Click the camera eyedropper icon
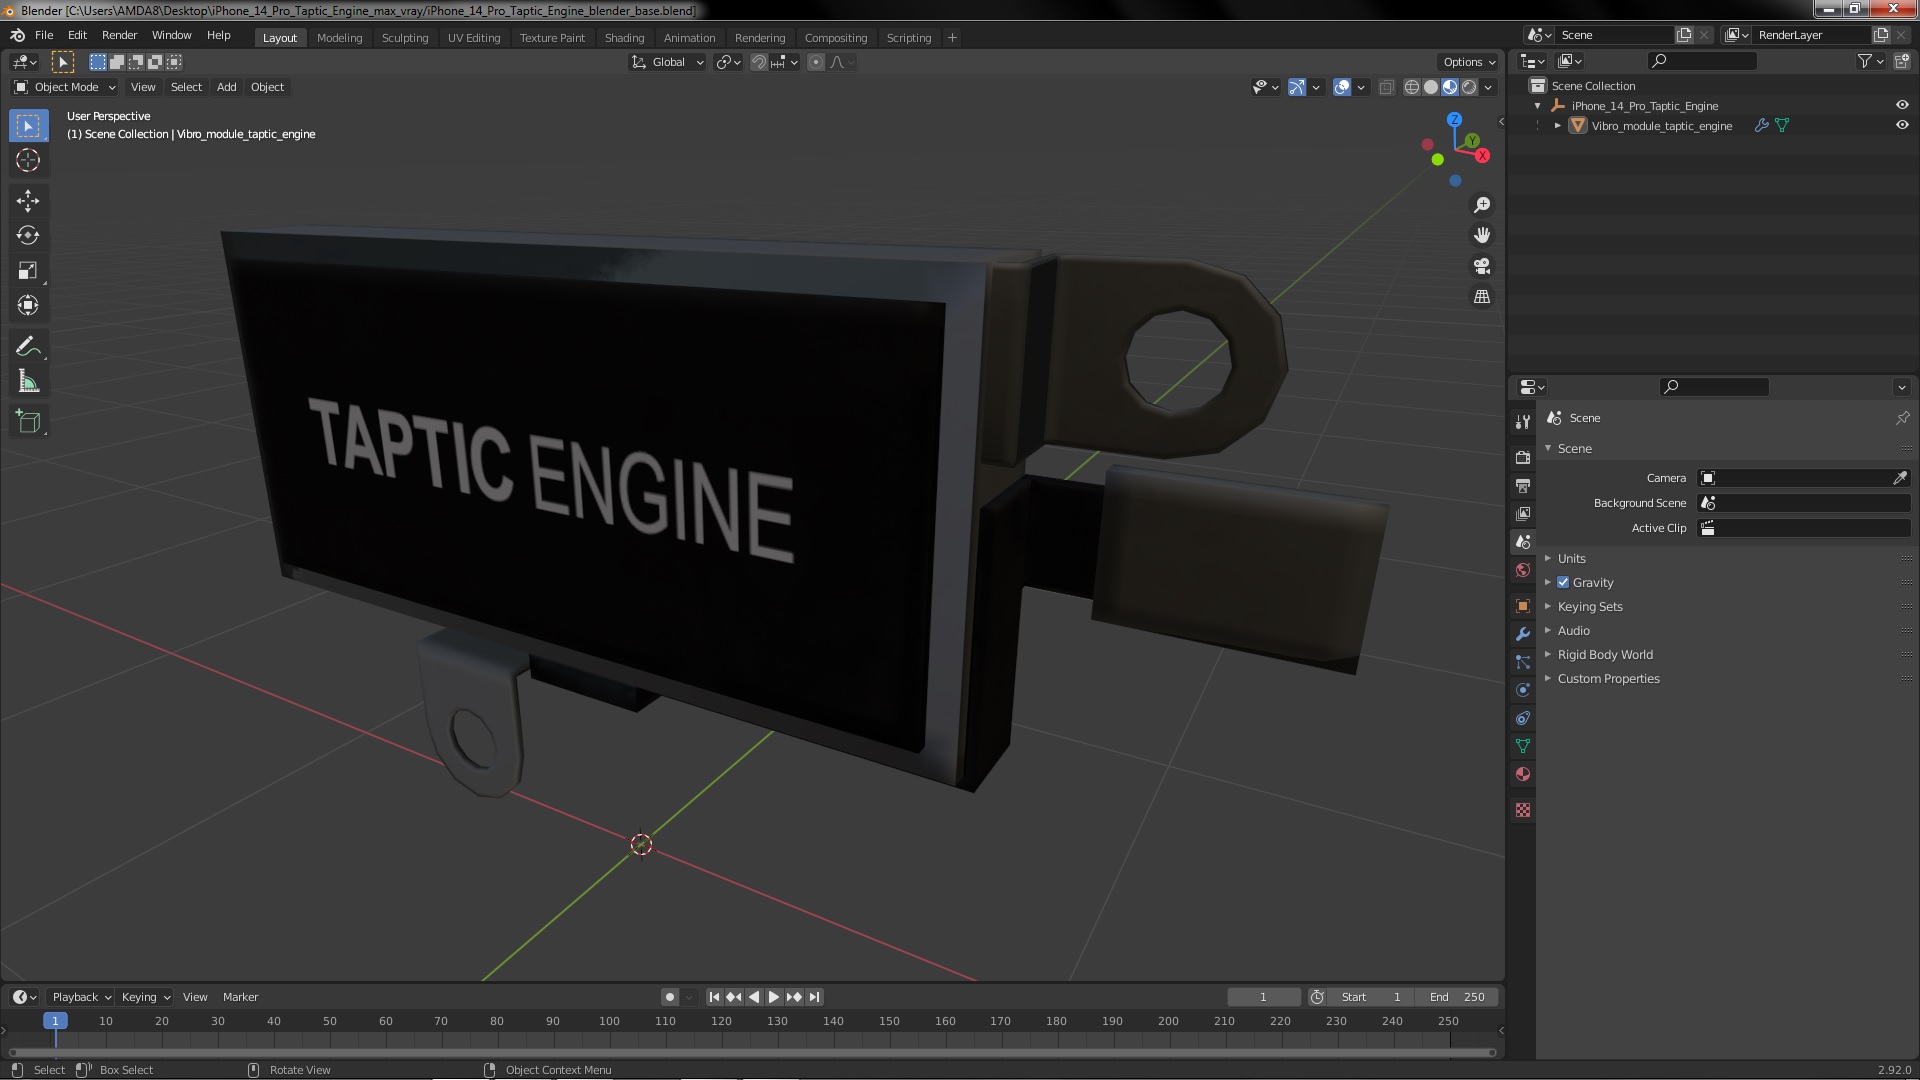 point(1900,478)
